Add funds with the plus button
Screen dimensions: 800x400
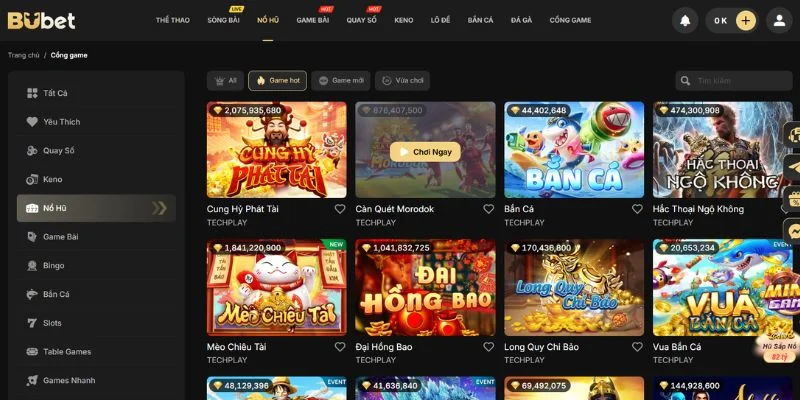pos(745,21)
